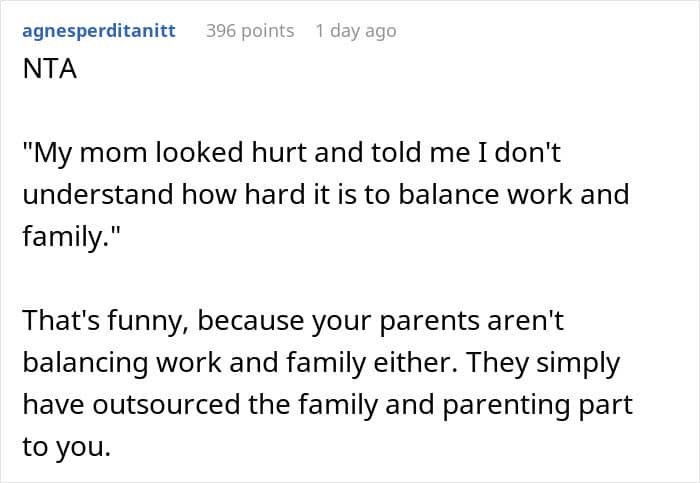This screenshot has height=483, width=700.
Task: Click the phrase 'They simply'
Action: tap(543, 364)
